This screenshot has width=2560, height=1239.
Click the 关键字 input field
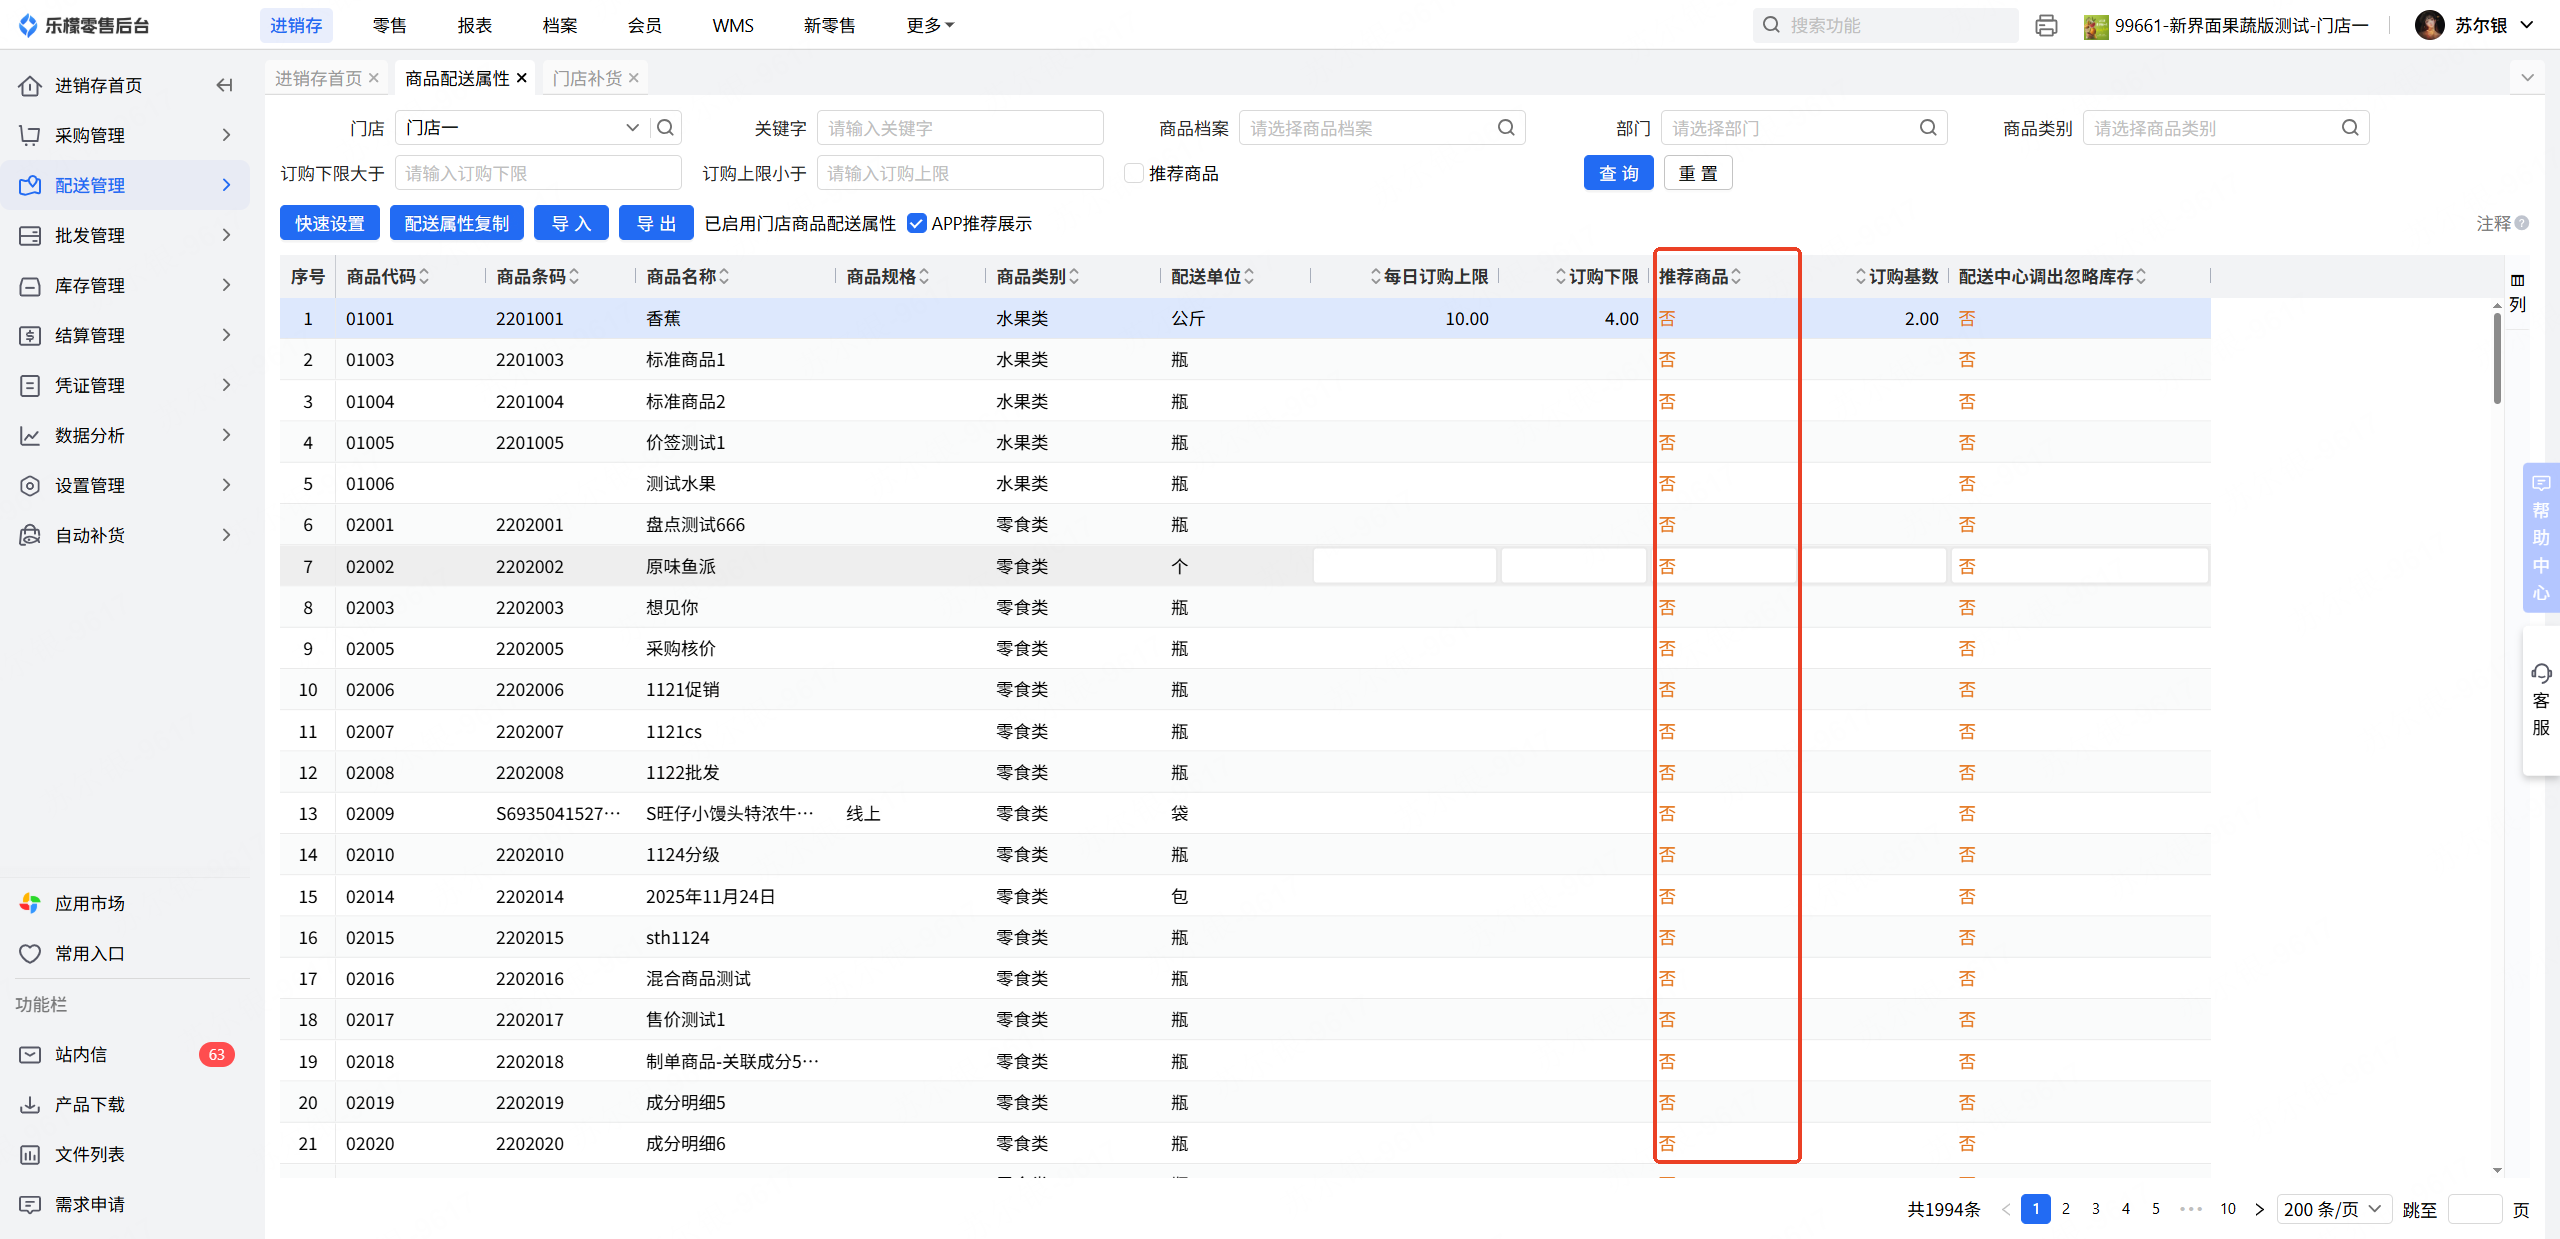[x=959, y=128]
